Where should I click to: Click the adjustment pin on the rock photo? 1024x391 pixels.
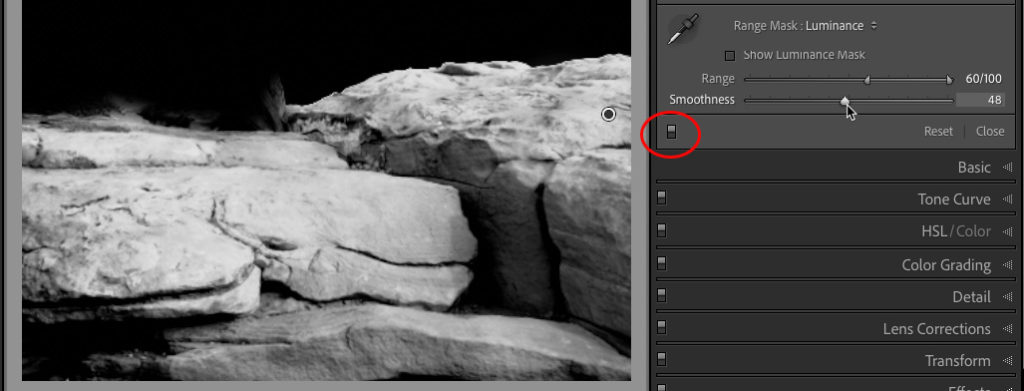pos(608,114)
